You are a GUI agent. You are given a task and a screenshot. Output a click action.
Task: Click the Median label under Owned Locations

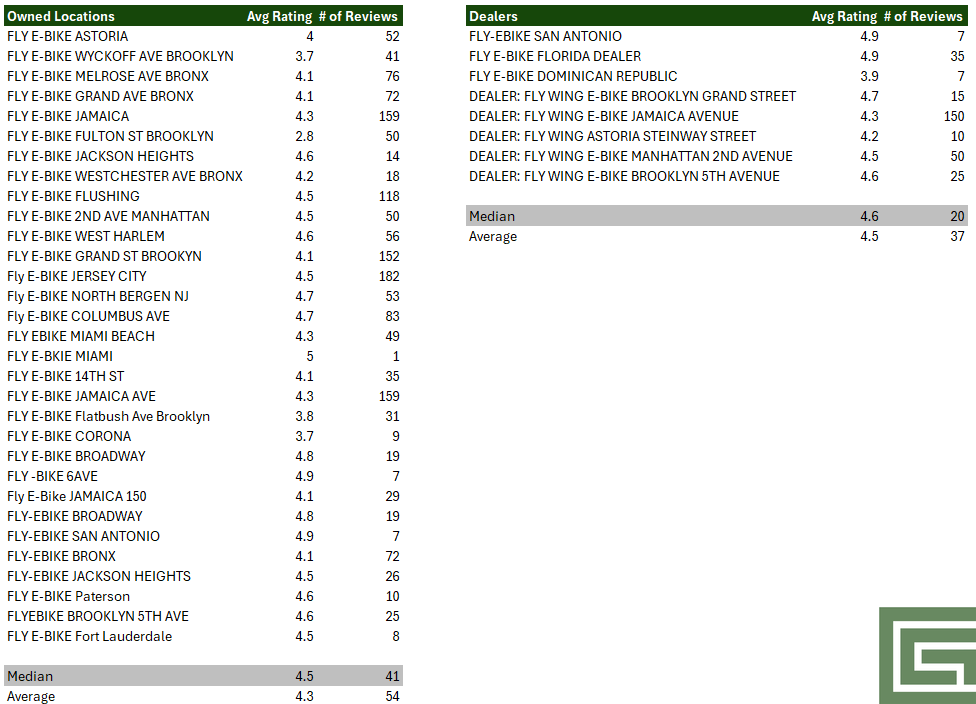30,676
